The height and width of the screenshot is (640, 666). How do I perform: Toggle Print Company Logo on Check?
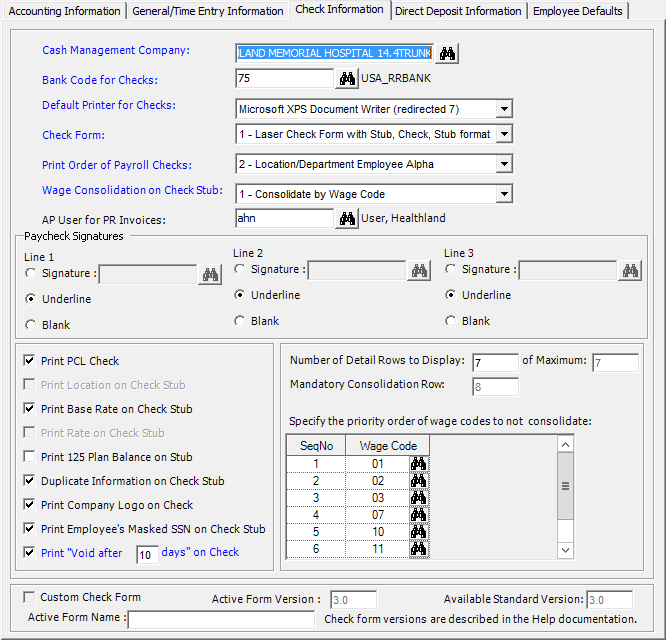(x=29, y=505)
